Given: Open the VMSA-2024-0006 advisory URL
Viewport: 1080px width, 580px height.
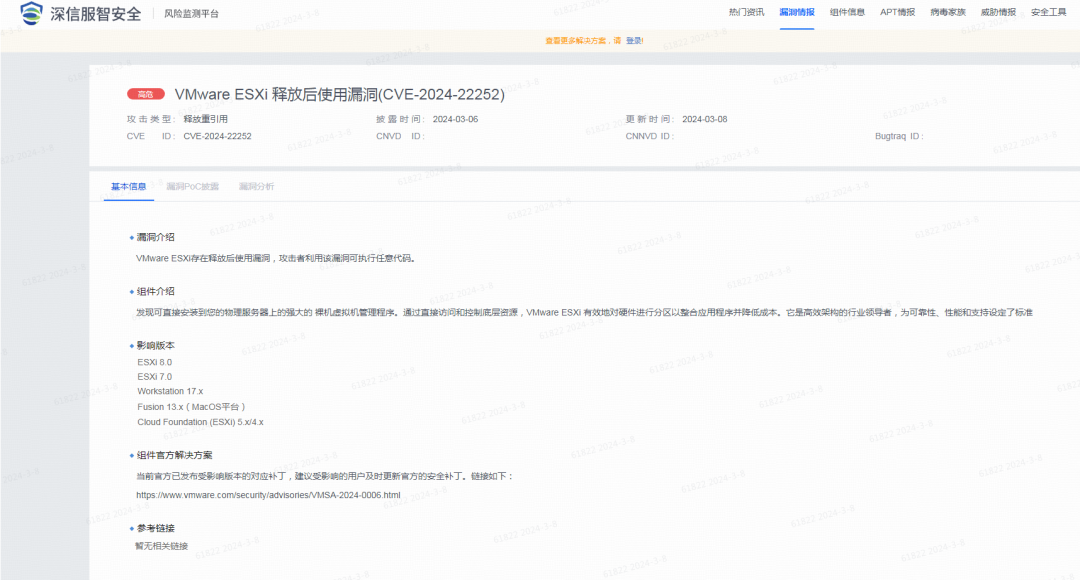Looking at the screenshot, I should [268, 495].
